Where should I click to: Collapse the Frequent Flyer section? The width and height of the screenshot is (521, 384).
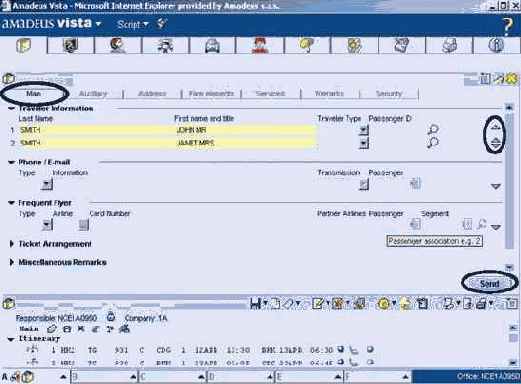click(x=11, y=203)
